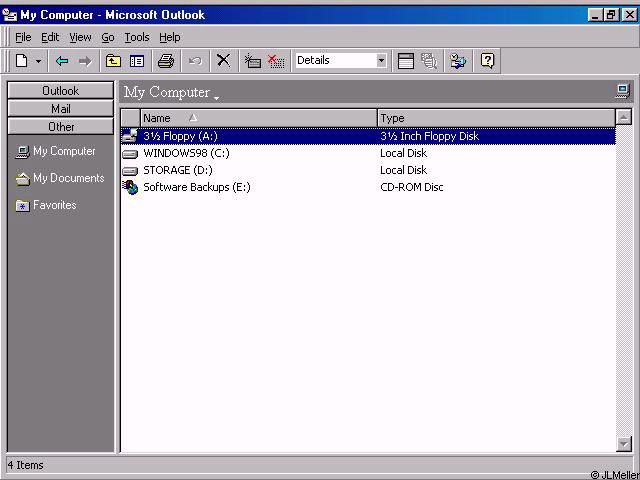The image size is (640, 480).
Task: Click the floppy drive icon for A:
Action: coord(130,136)
